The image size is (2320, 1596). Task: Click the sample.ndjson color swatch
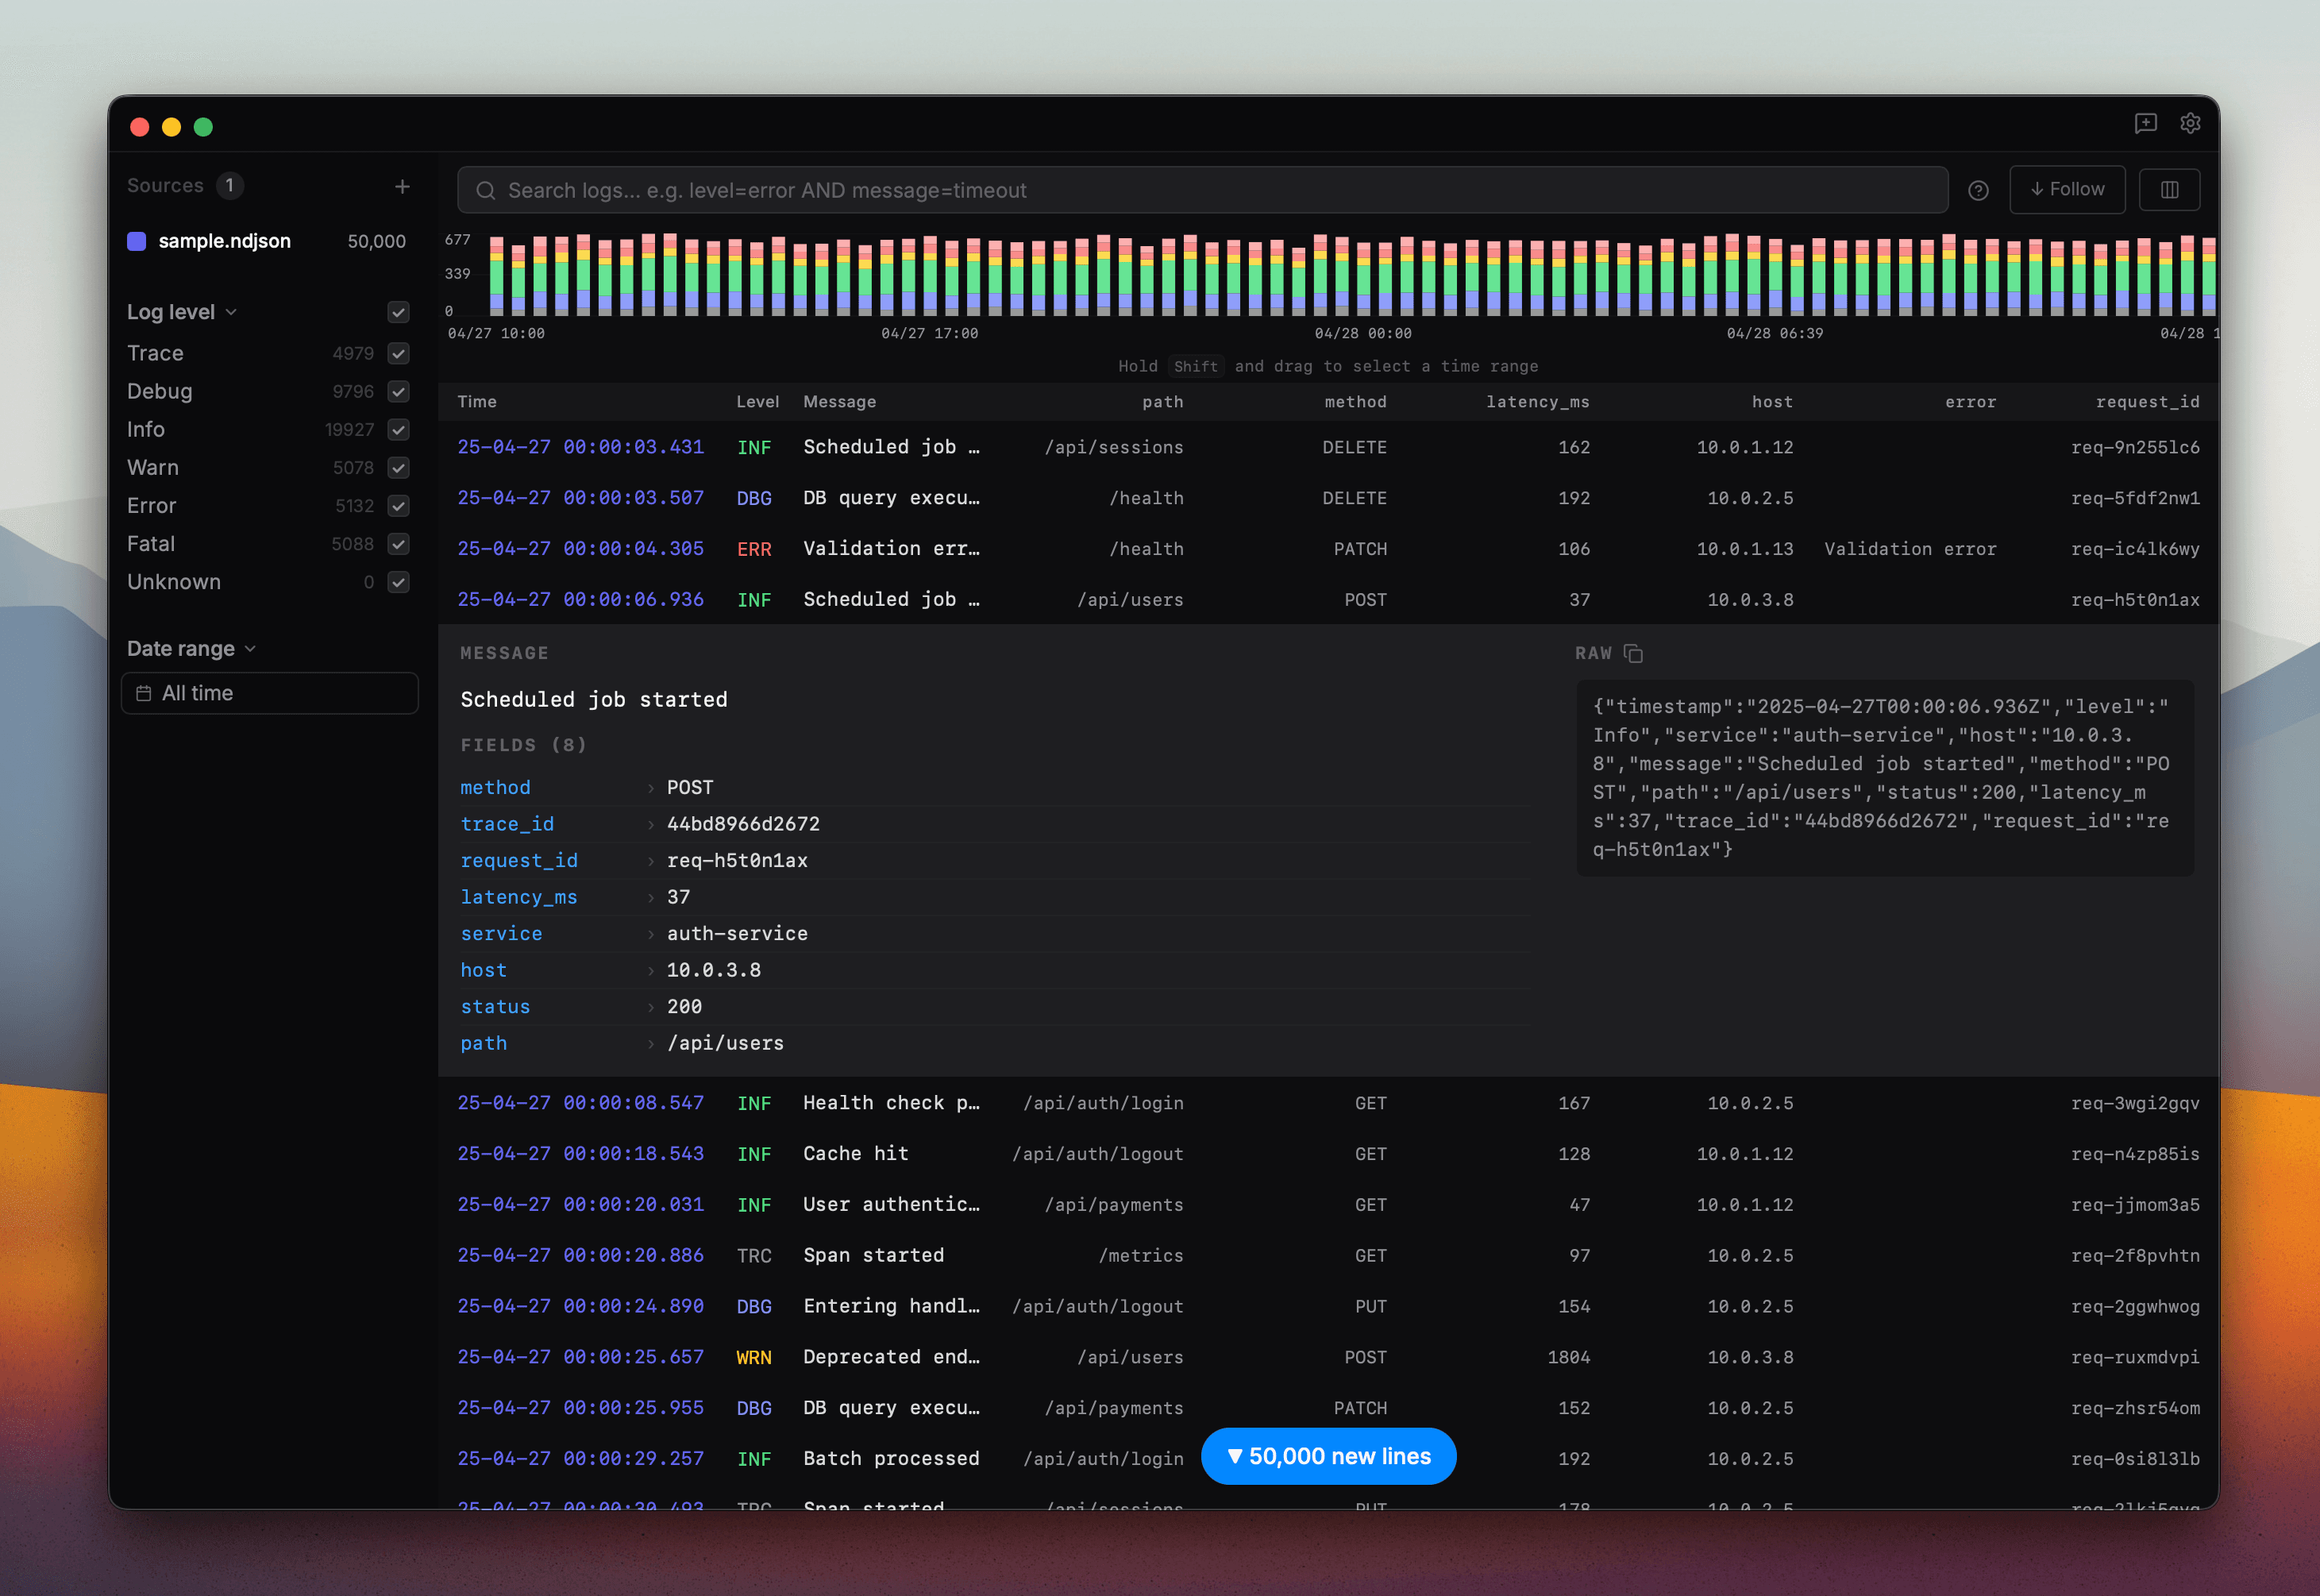tap(137, 241)
